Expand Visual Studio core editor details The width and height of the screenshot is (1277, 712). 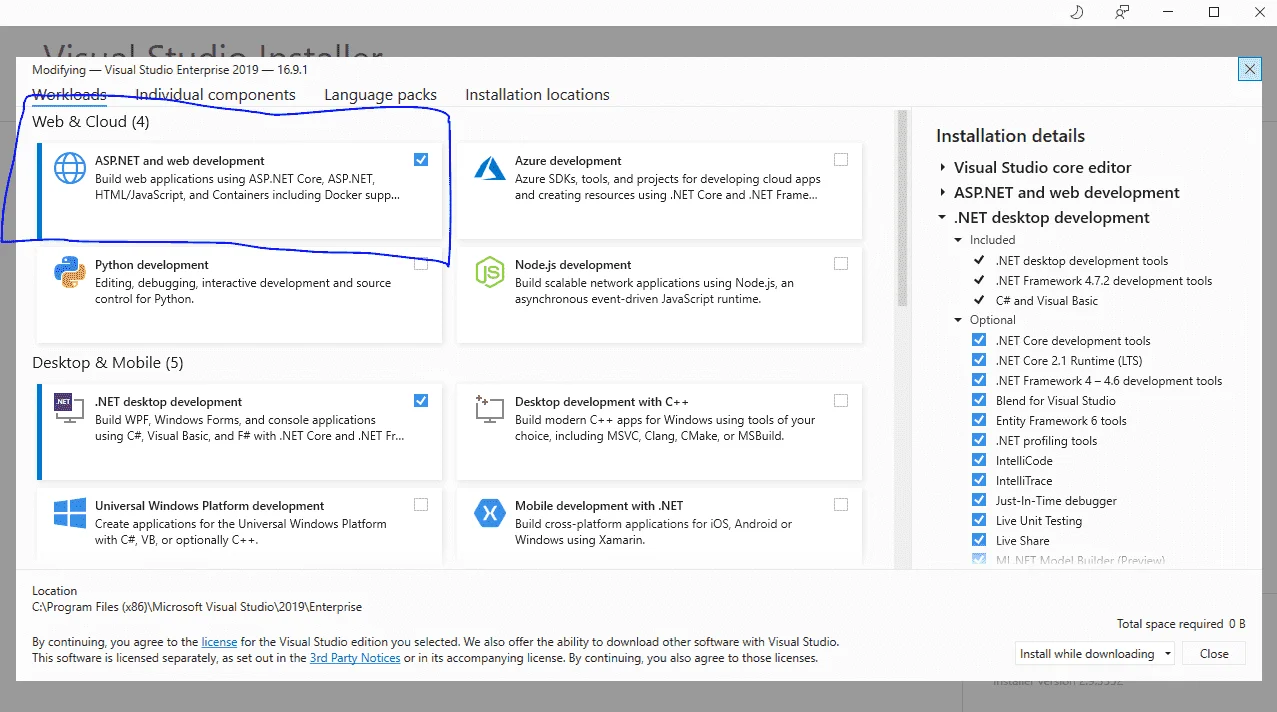pyautogui.click(x=943, y=168)
